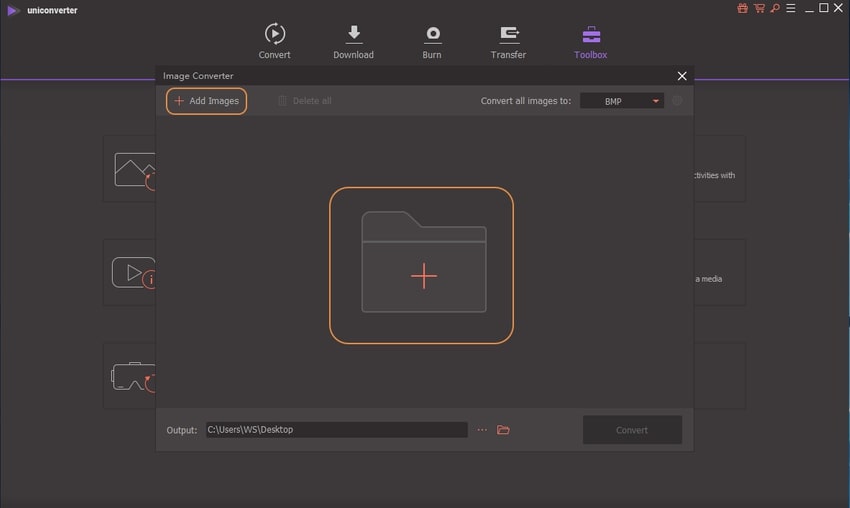Open the output folder icon

[x=503, y=430]
